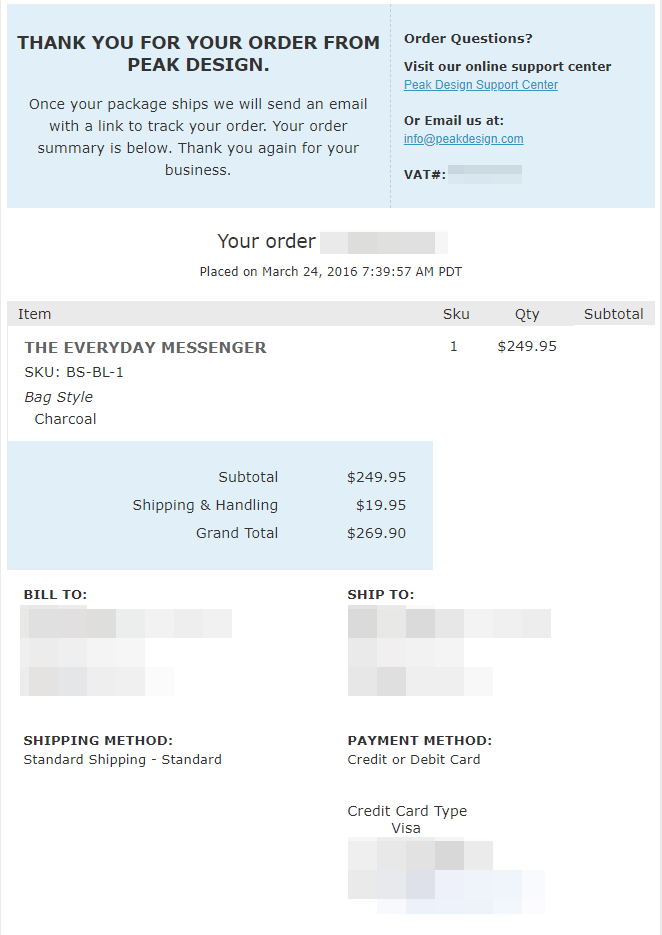Click The Everyday Messenger product name

tap(145, 348)
